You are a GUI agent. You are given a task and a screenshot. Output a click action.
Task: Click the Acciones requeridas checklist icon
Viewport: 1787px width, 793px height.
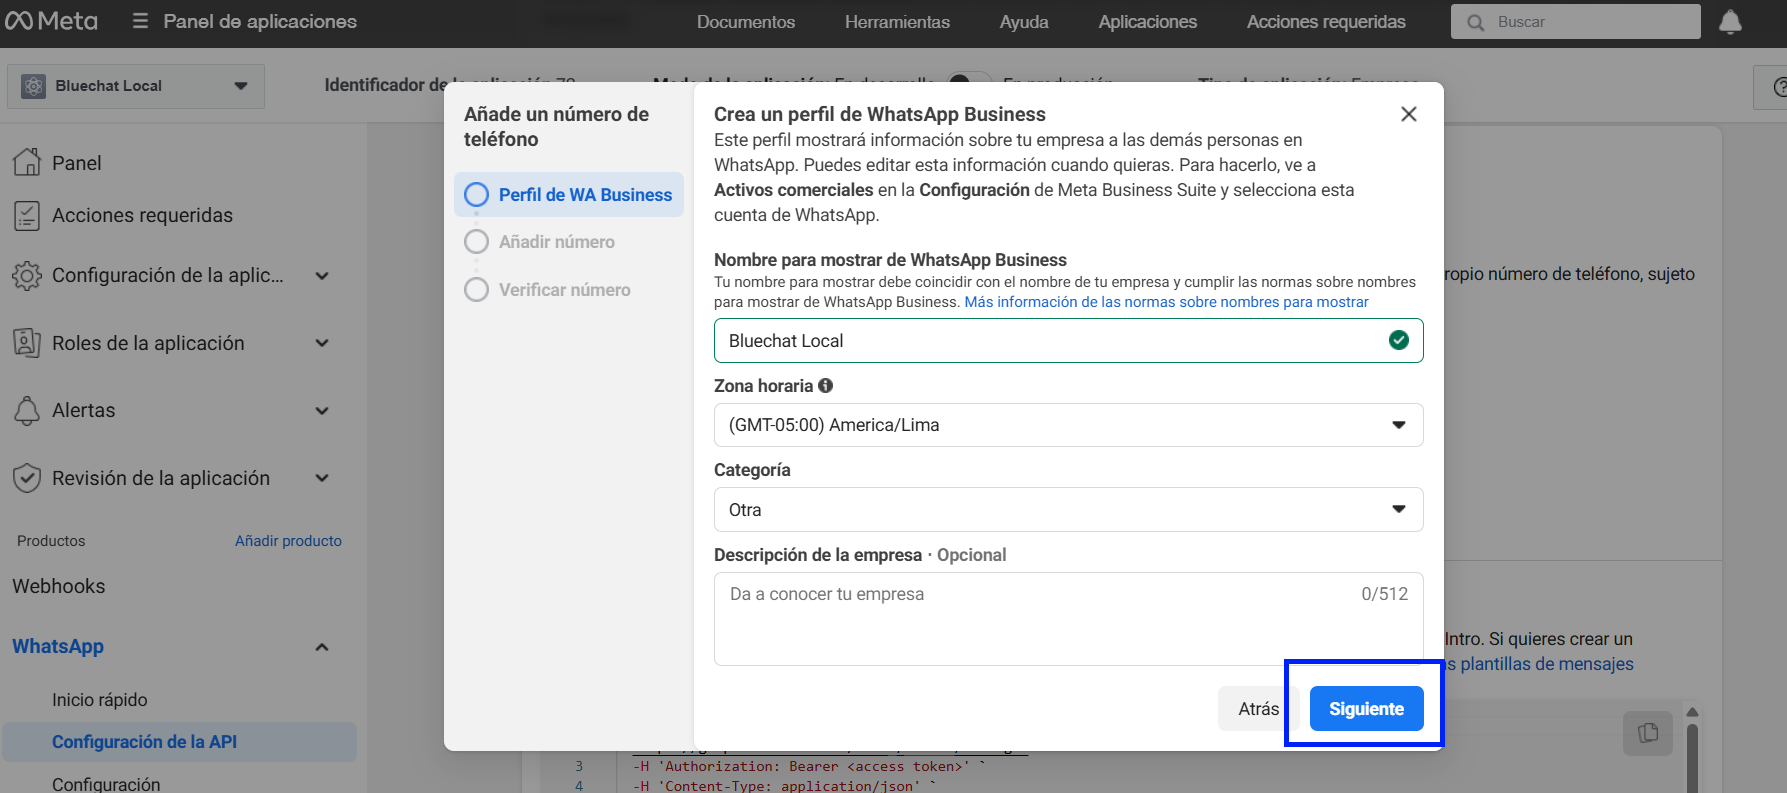point(27,215)
